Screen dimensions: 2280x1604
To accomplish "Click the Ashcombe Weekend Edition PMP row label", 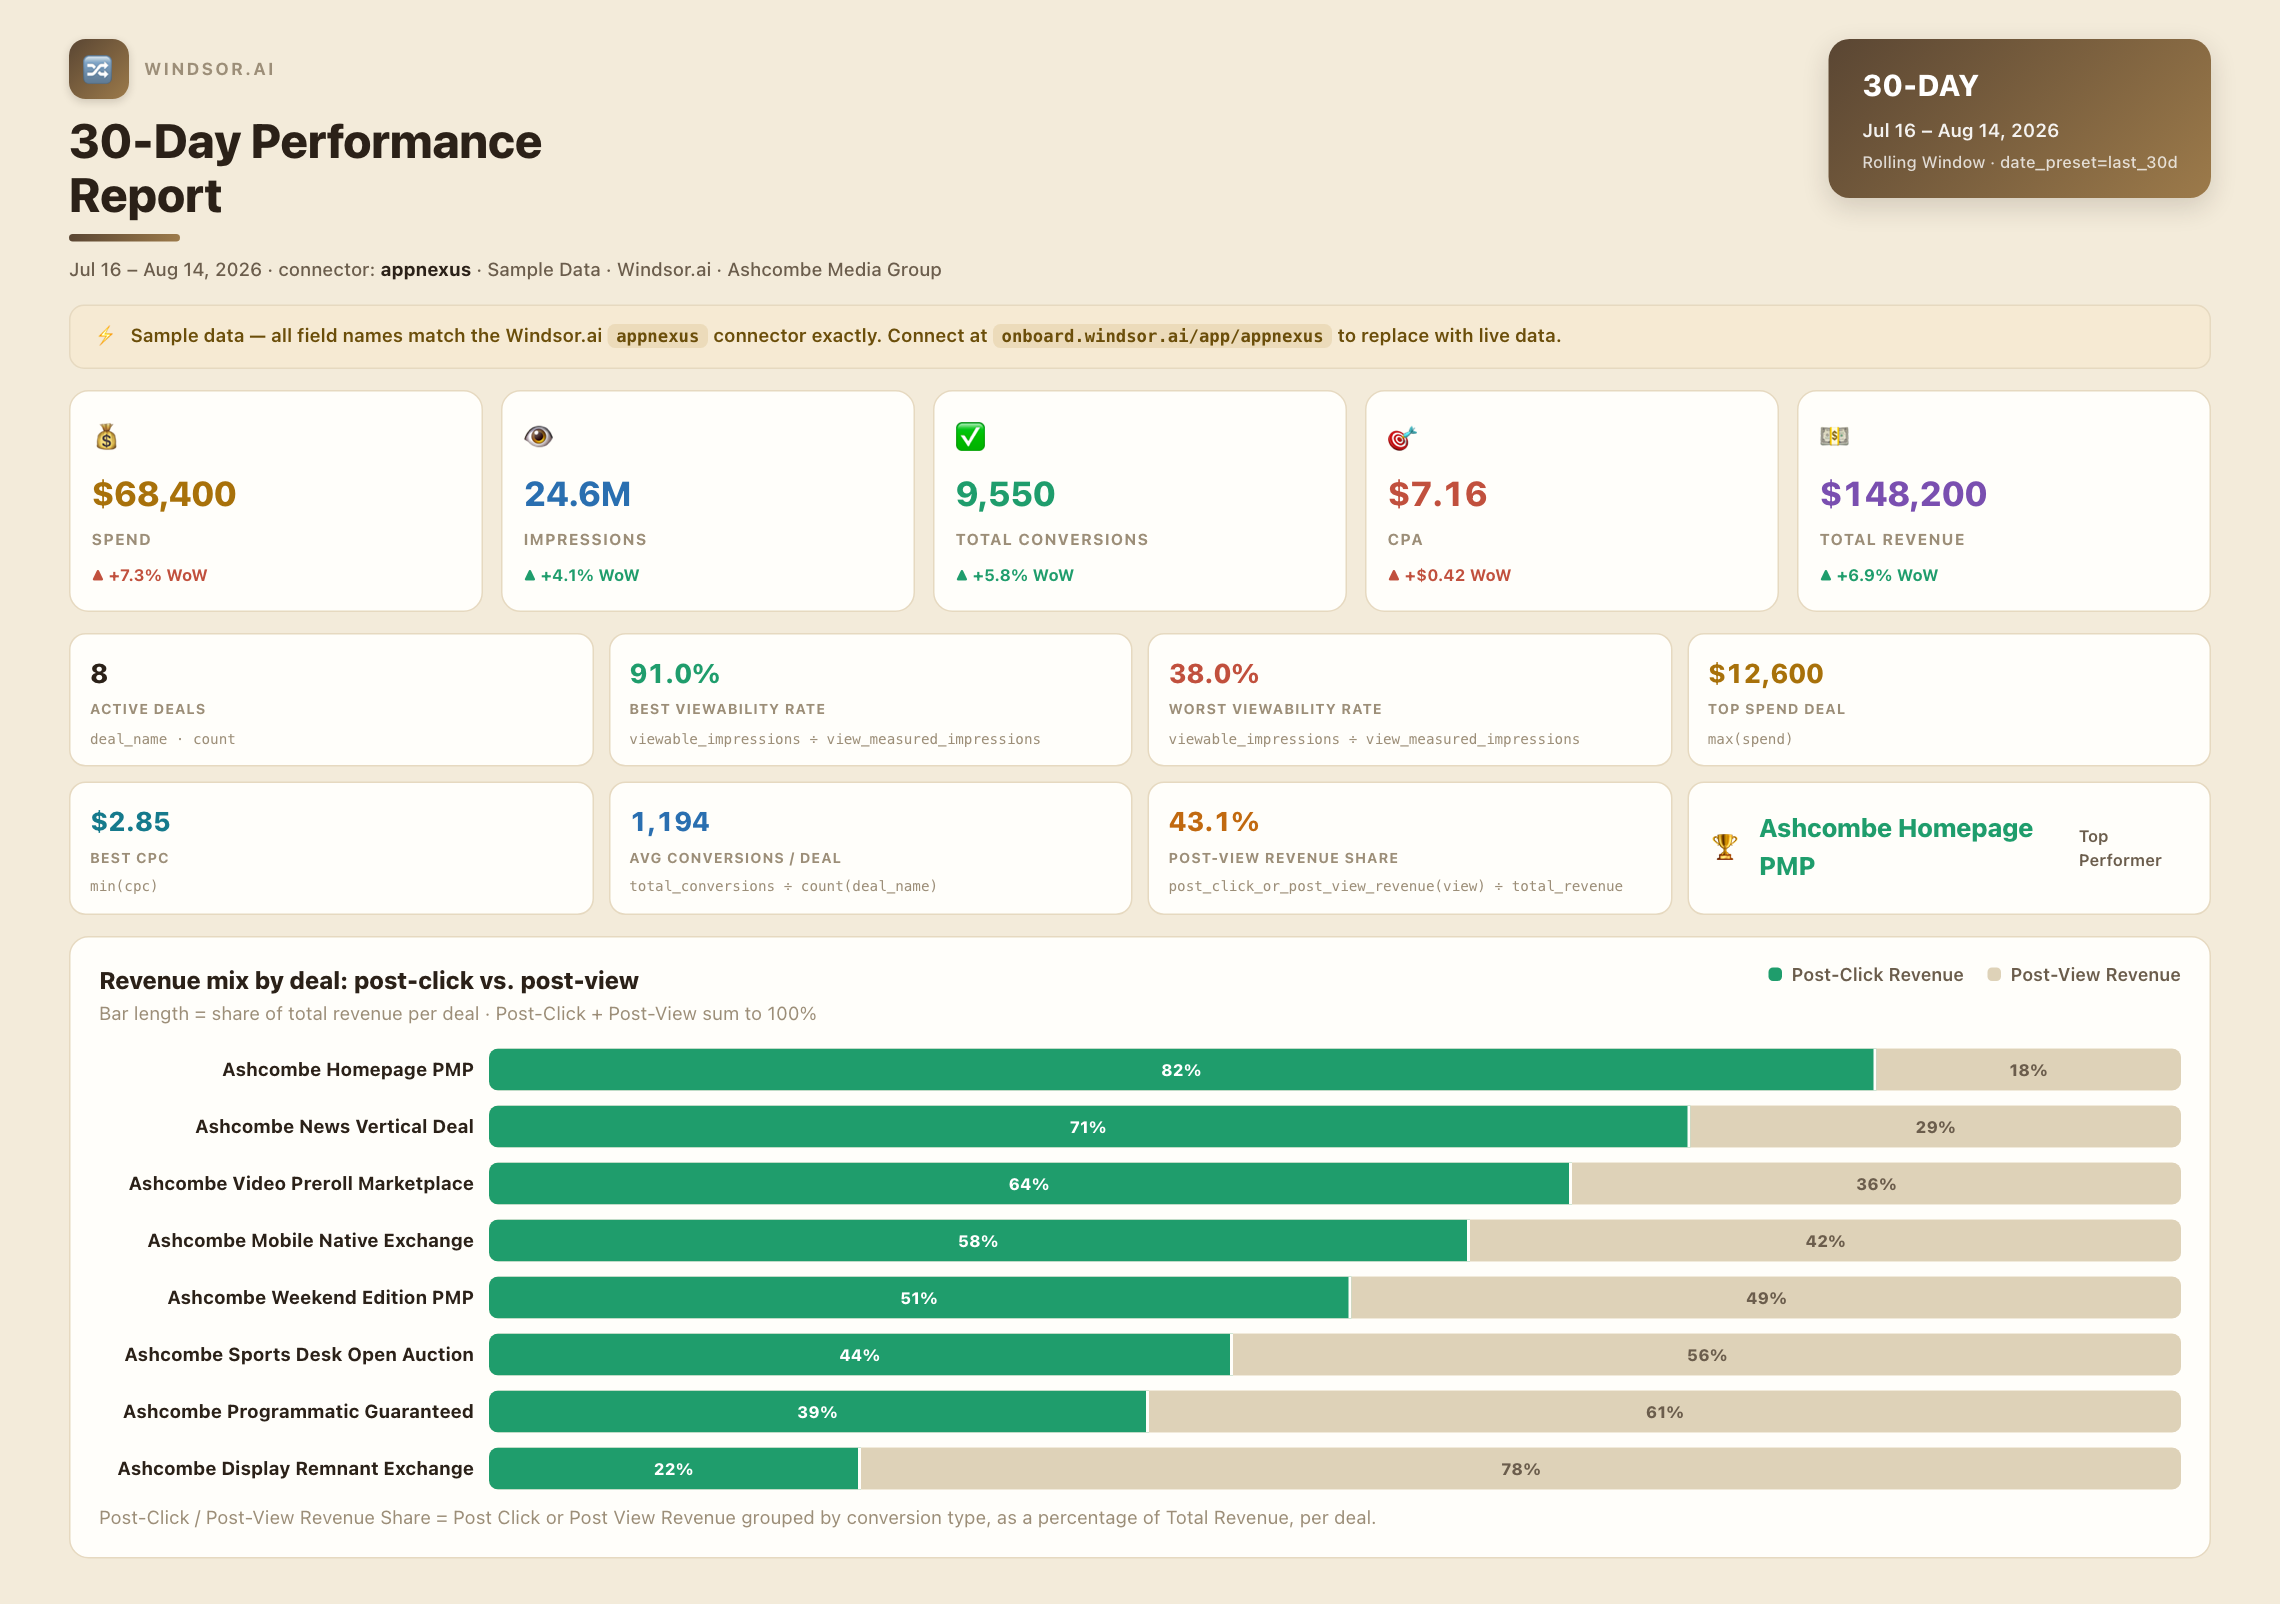I will pyautogui.click(x=320, y=1298).
